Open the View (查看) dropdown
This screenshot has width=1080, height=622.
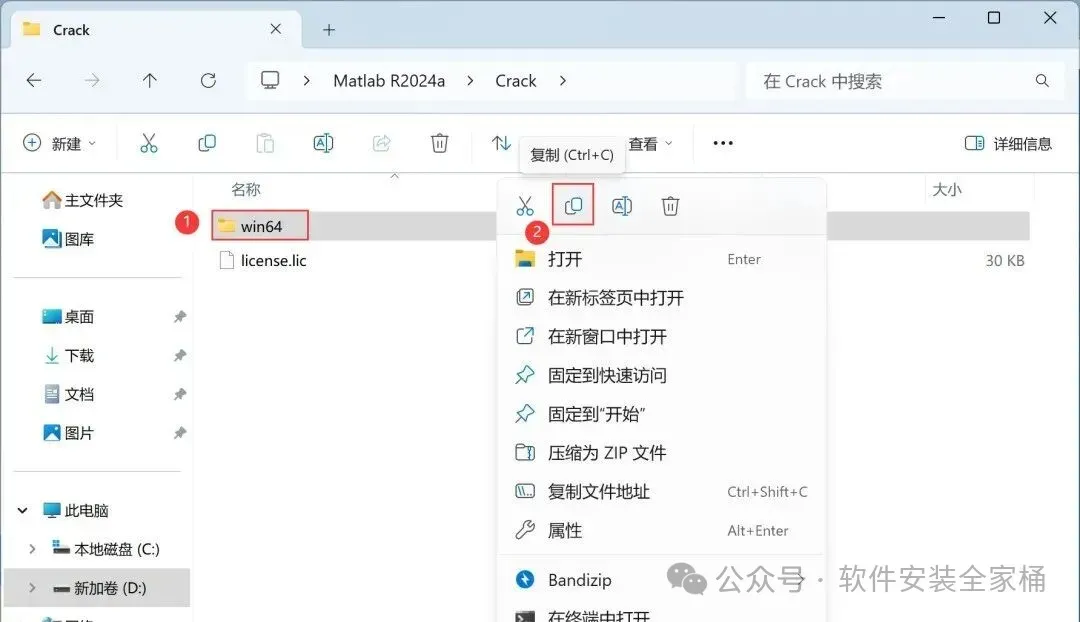(x=650, y=143)
